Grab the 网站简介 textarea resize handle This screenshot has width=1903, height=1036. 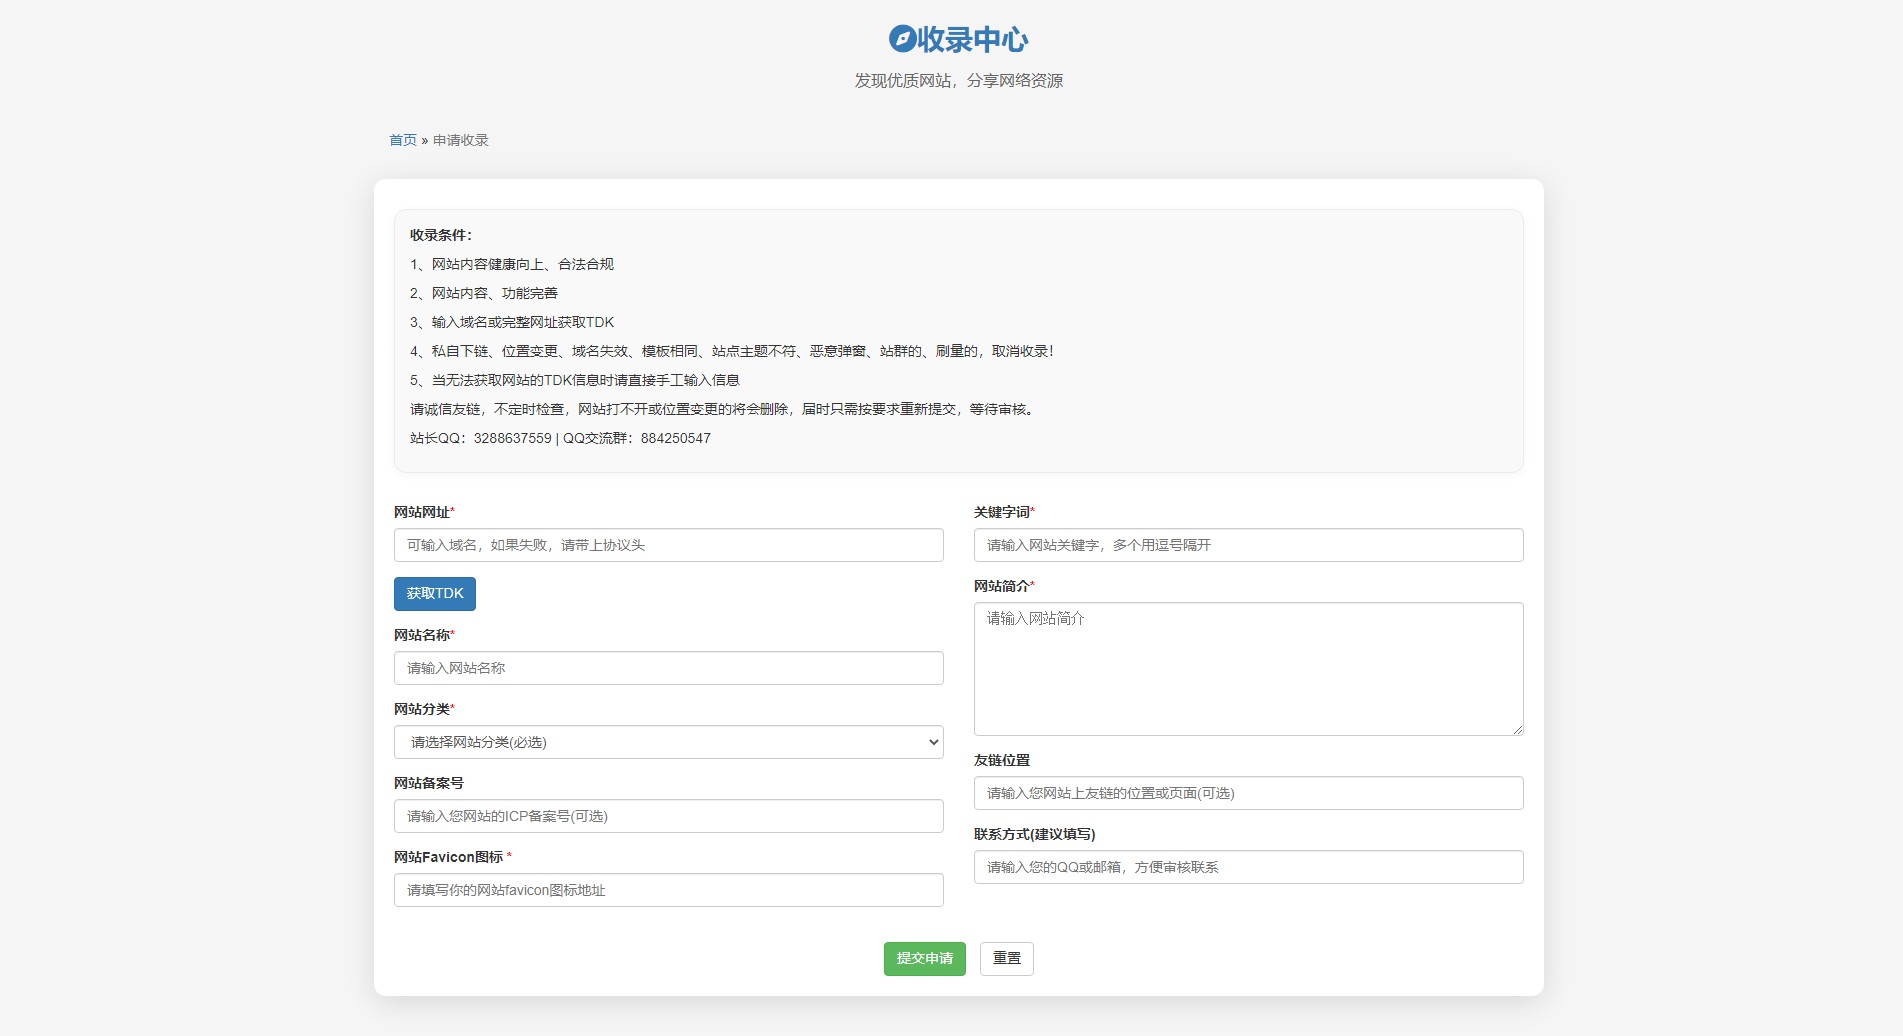click(1517, 729)
